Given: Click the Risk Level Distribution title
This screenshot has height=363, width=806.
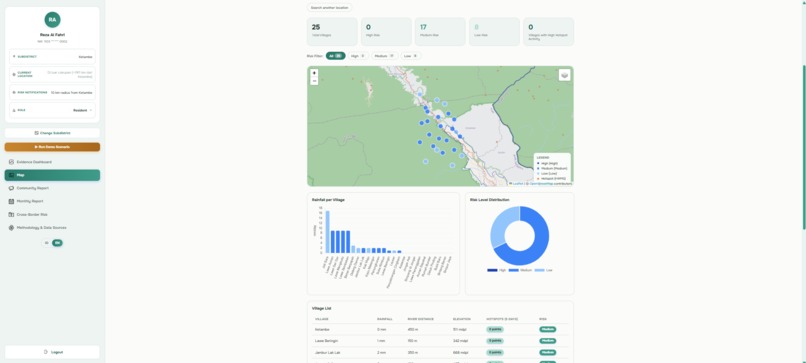Looking at the screenshot, I should point(489,199).
